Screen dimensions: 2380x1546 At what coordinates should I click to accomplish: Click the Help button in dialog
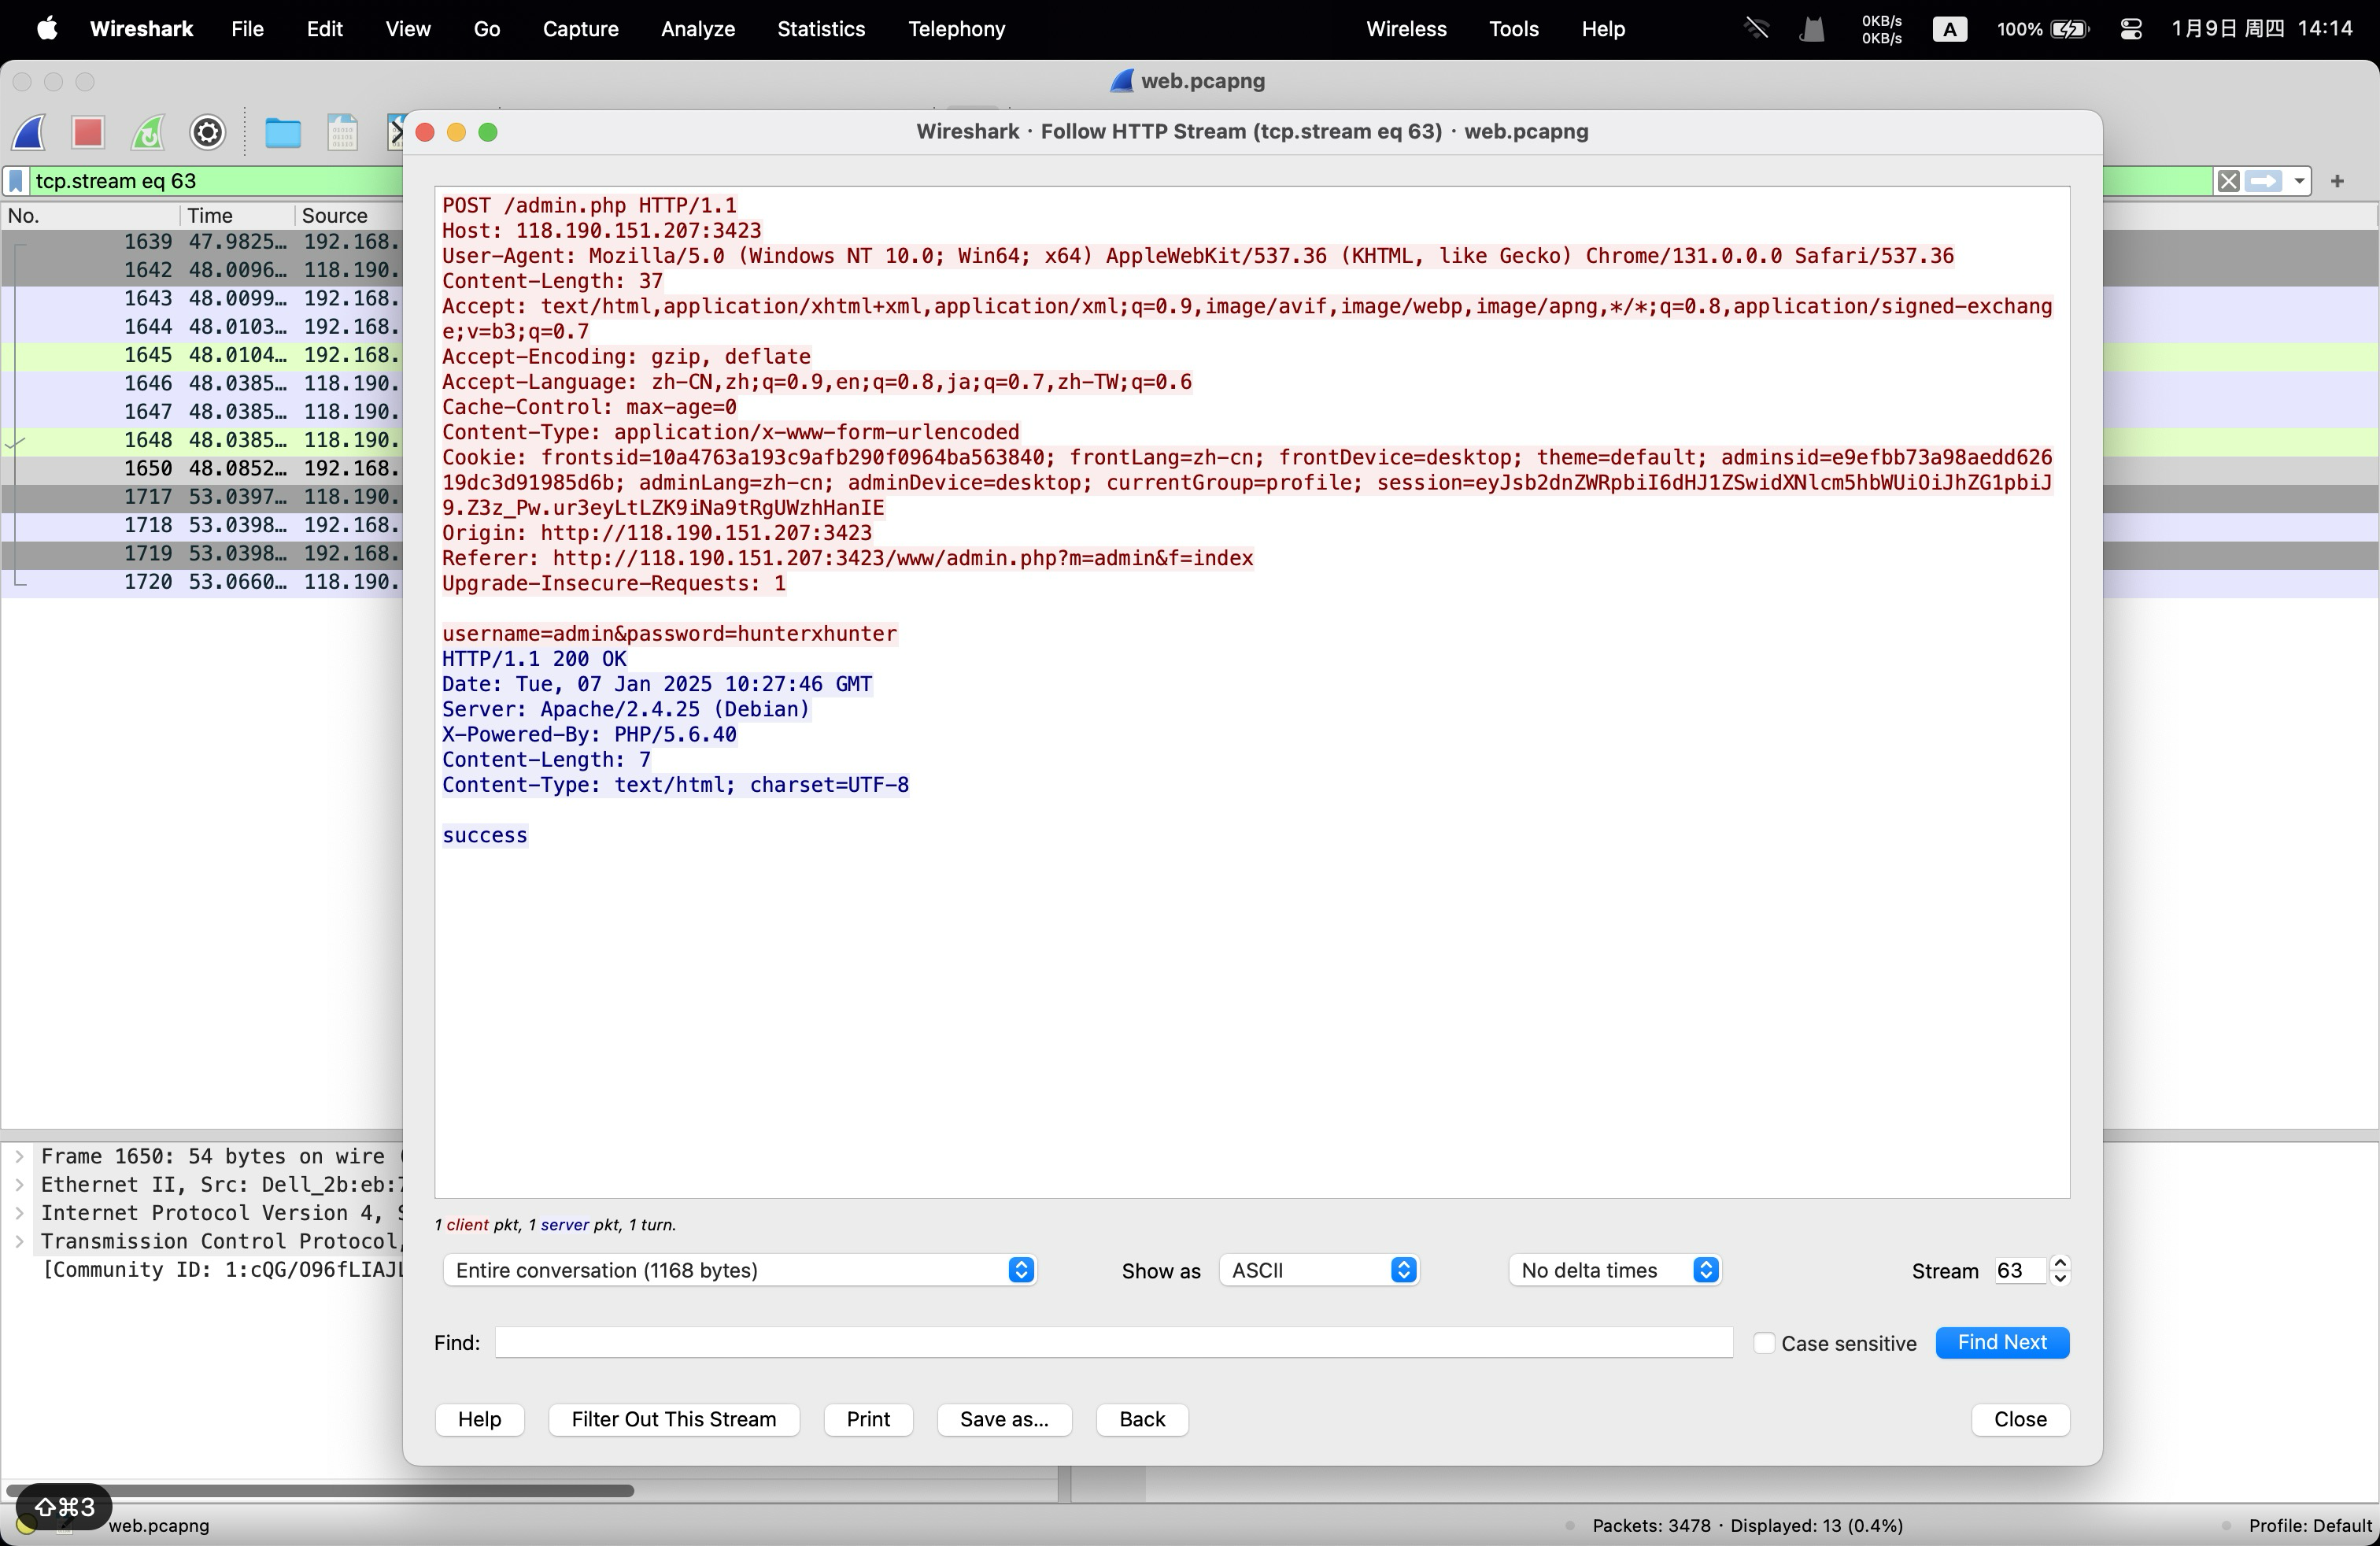pos(479,1419)
